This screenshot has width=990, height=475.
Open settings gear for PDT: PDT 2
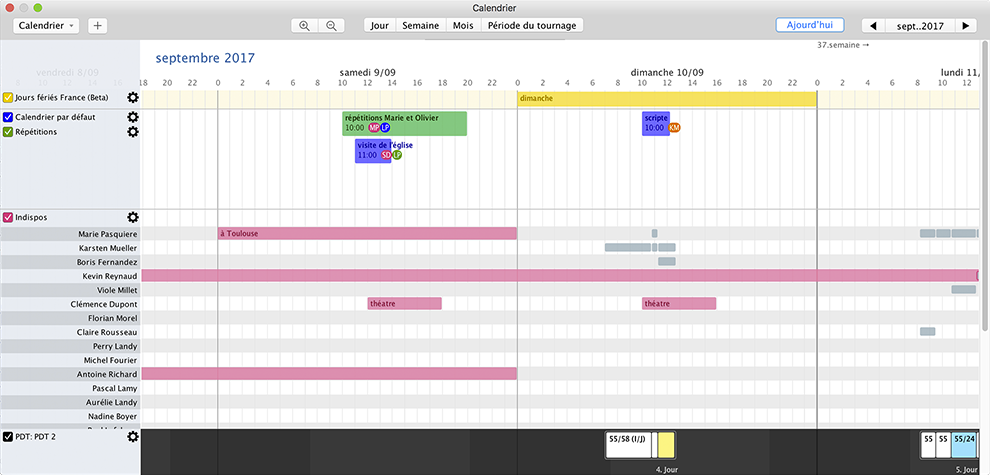point(133,436)
